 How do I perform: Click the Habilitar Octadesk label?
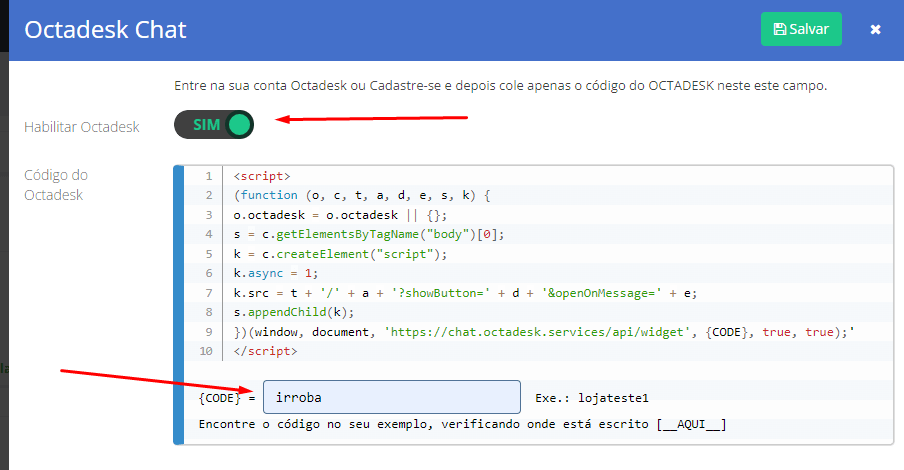pyautogui.click(x=81, y=127)
